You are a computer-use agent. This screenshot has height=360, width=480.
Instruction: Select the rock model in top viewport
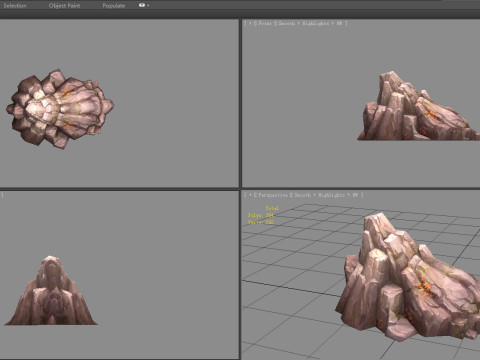[x=60, y=108]
